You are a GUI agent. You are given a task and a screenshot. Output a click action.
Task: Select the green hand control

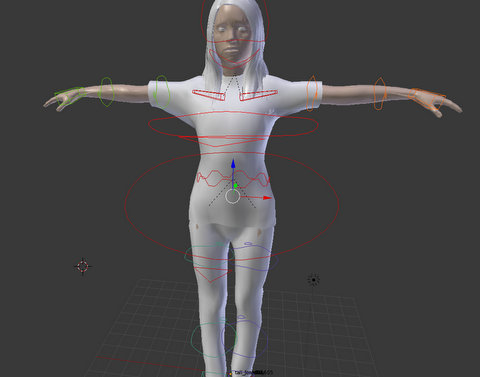pos(69,96)
